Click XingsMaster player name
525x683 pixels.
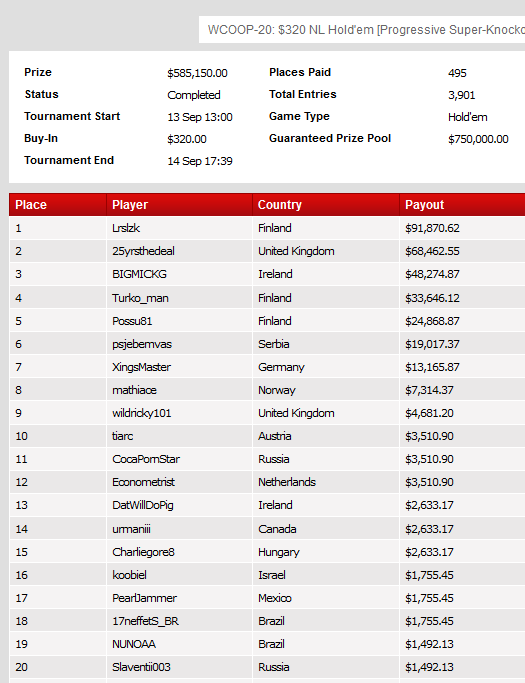[141, 367]
